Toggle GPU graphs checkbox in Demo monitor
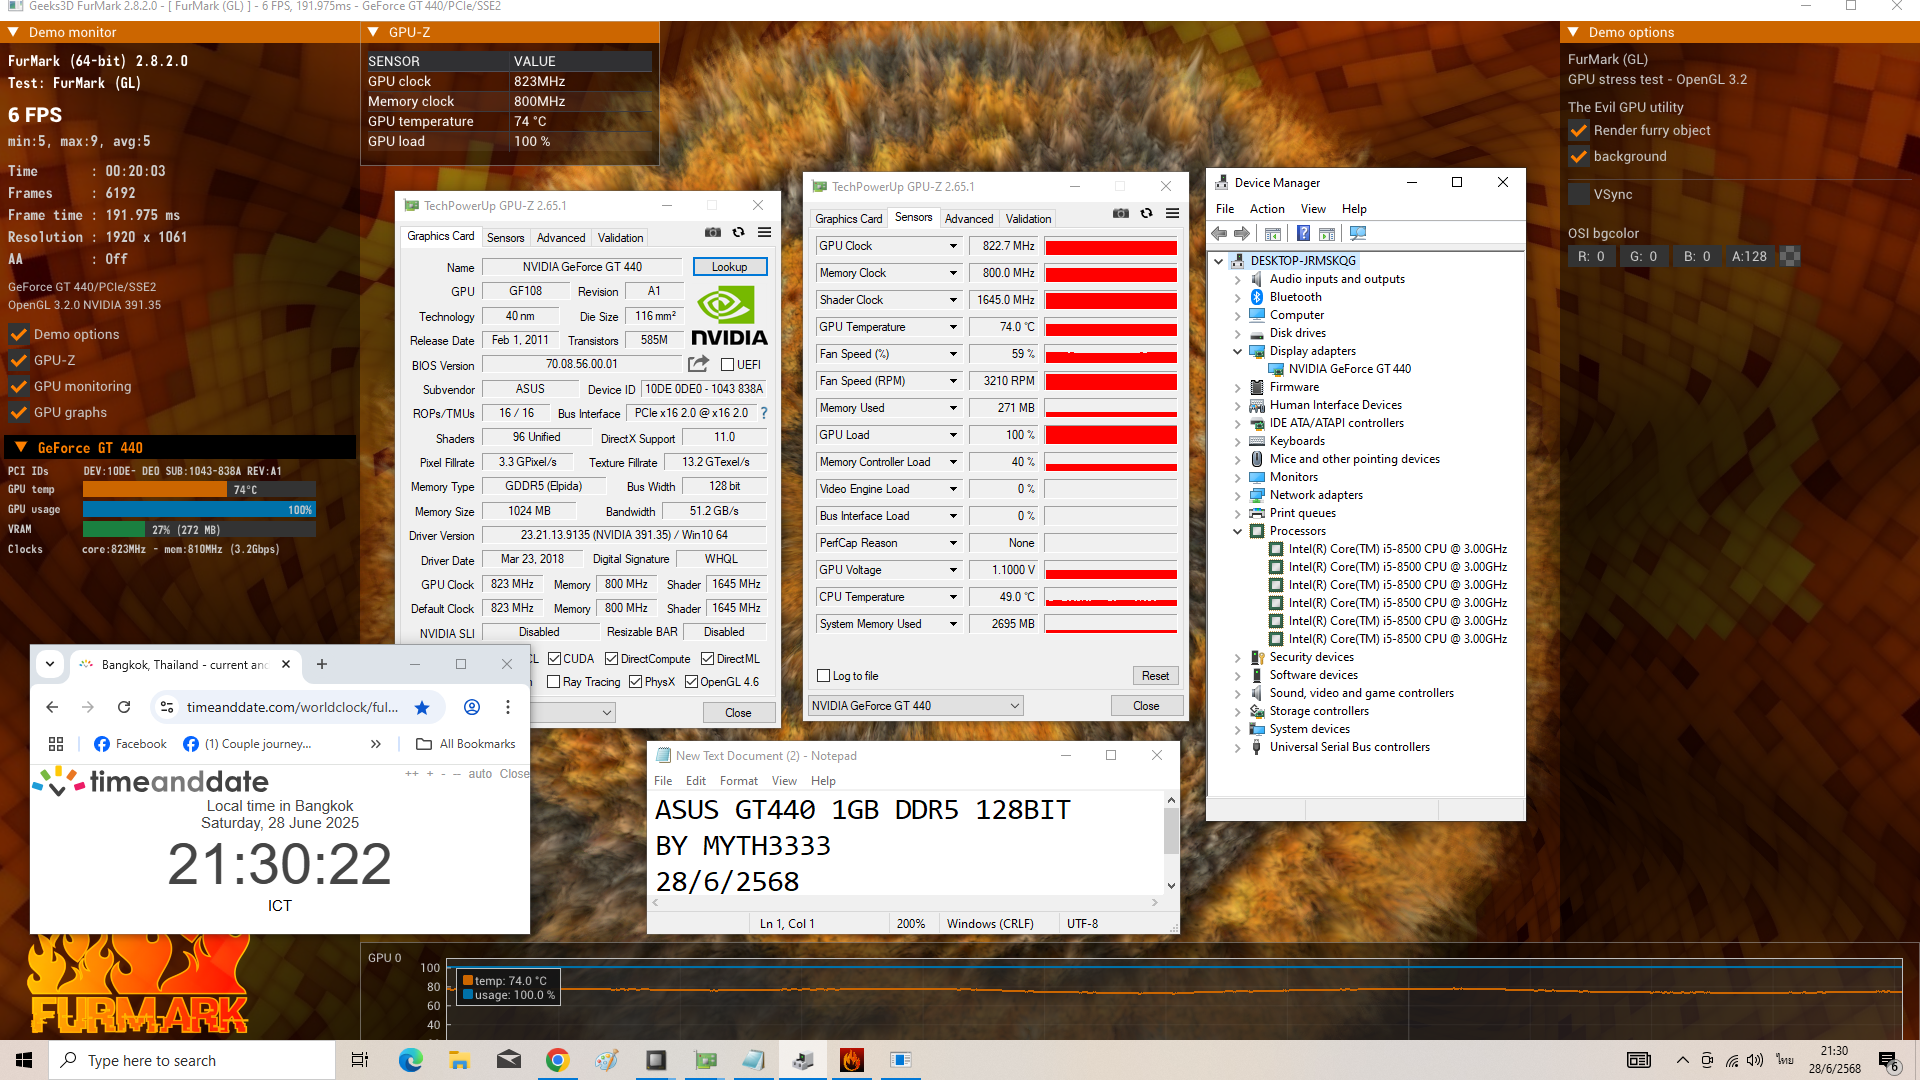The image size is (1920, 1080). [19, 413]
